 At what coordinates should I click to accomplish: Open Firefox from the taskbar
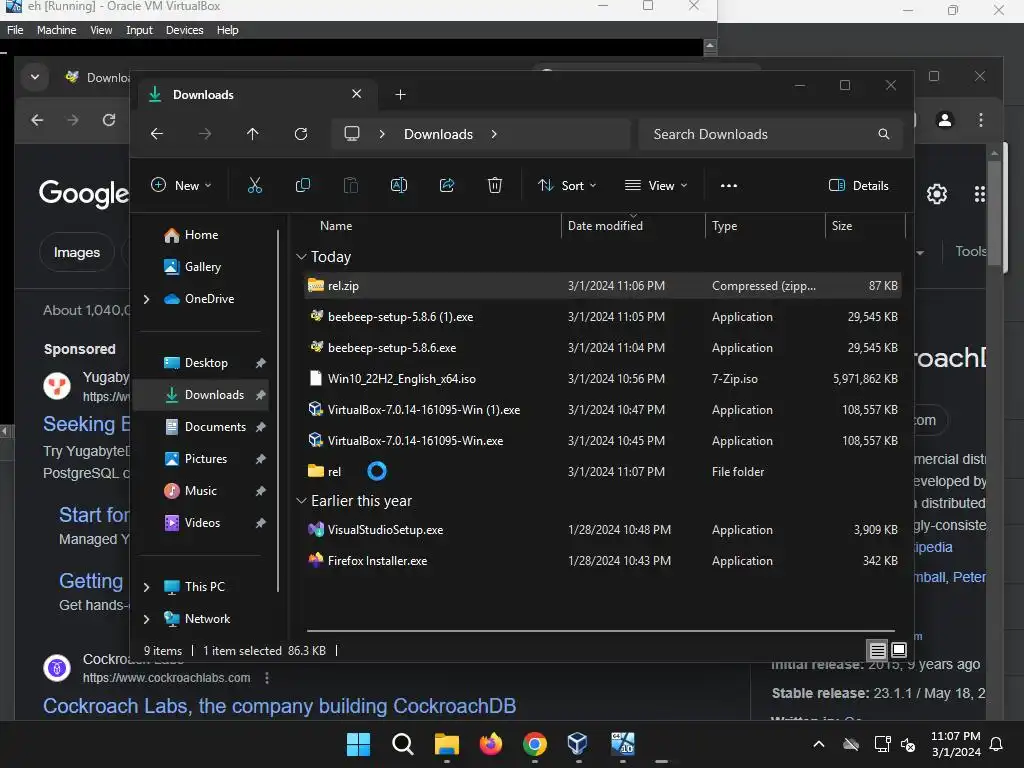click(x=490, y=744)
